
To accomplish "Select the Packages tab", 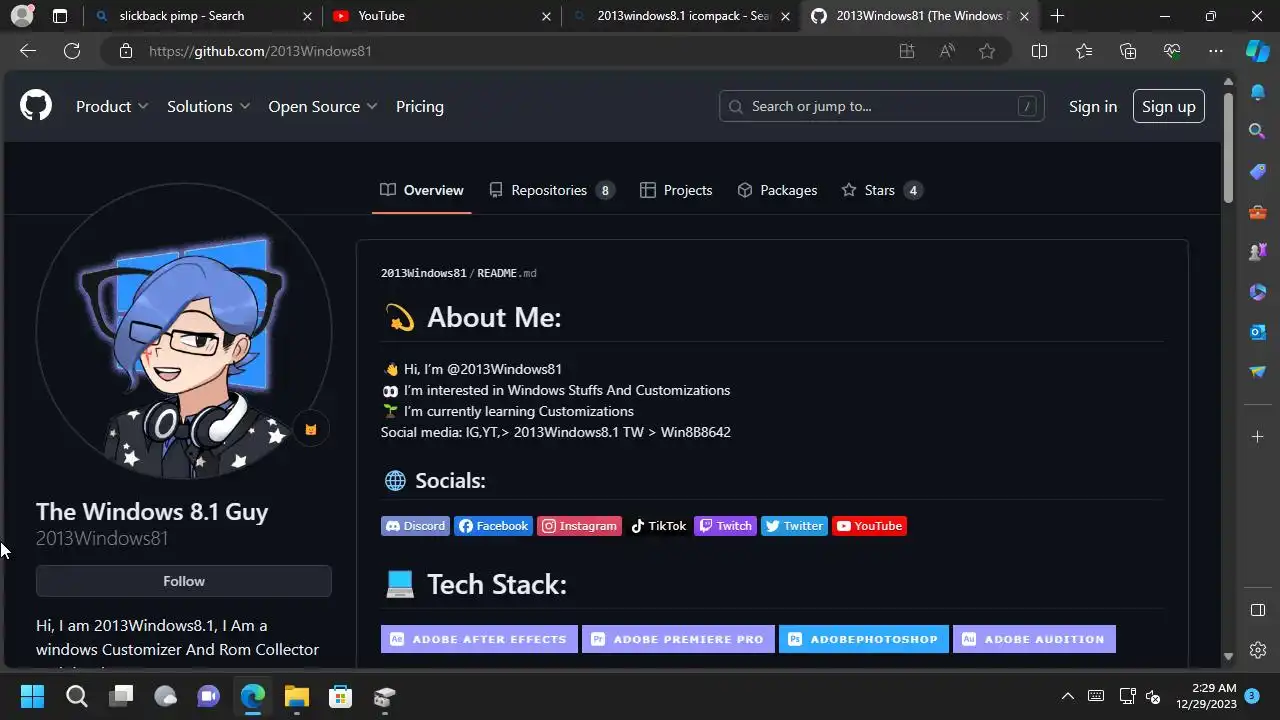I will coord(777,190).
